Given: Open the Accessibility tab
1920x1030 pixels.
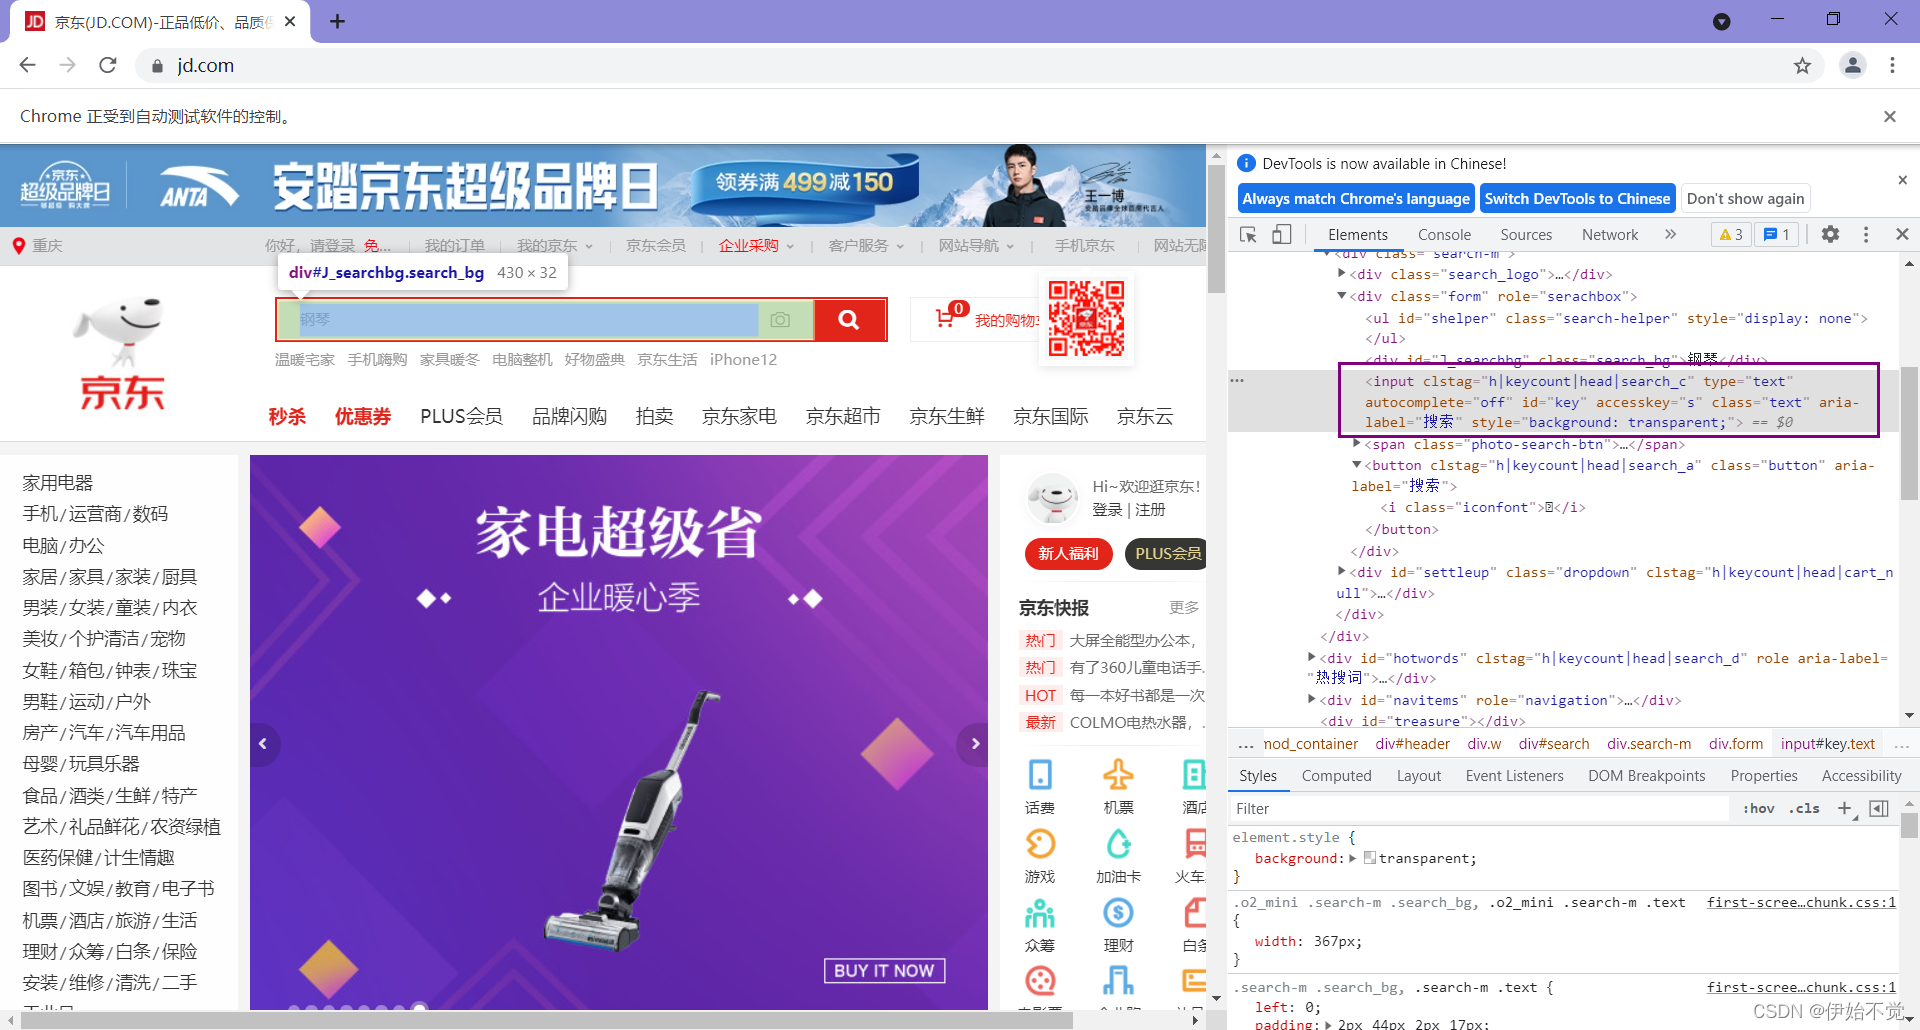Looking at the screenshot, I should (1861, 776).
